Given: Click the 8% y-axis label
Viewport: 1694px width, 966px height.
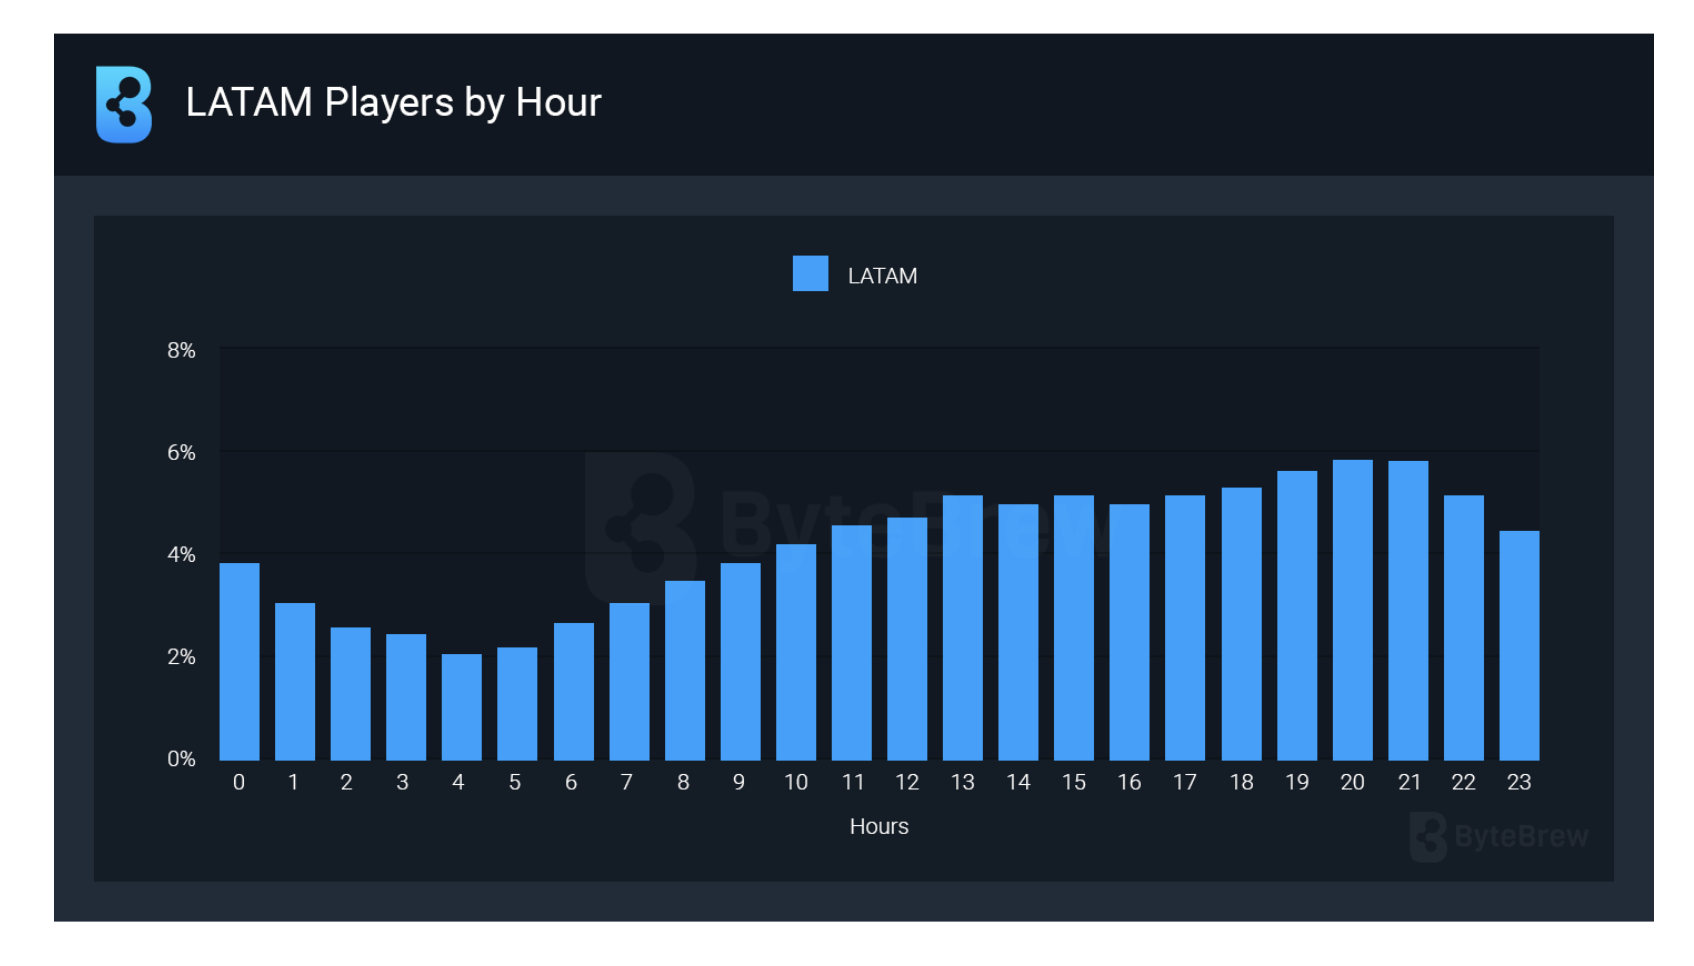Looking at the screenshot, I should 181,350.
